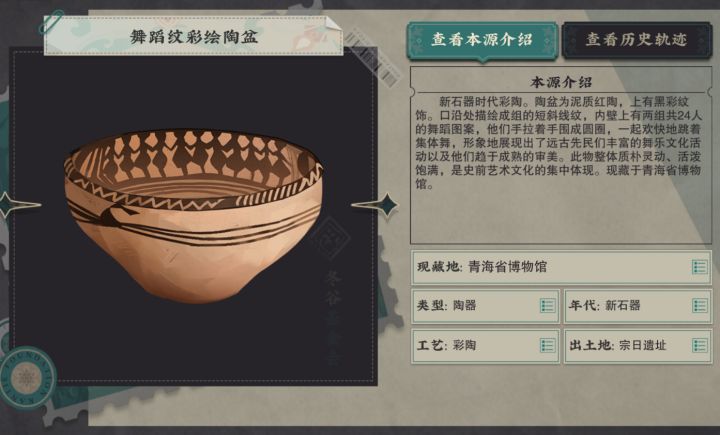720x435 pixels.
Task: Click the round green seal emblem
Action: pos(24,377)
